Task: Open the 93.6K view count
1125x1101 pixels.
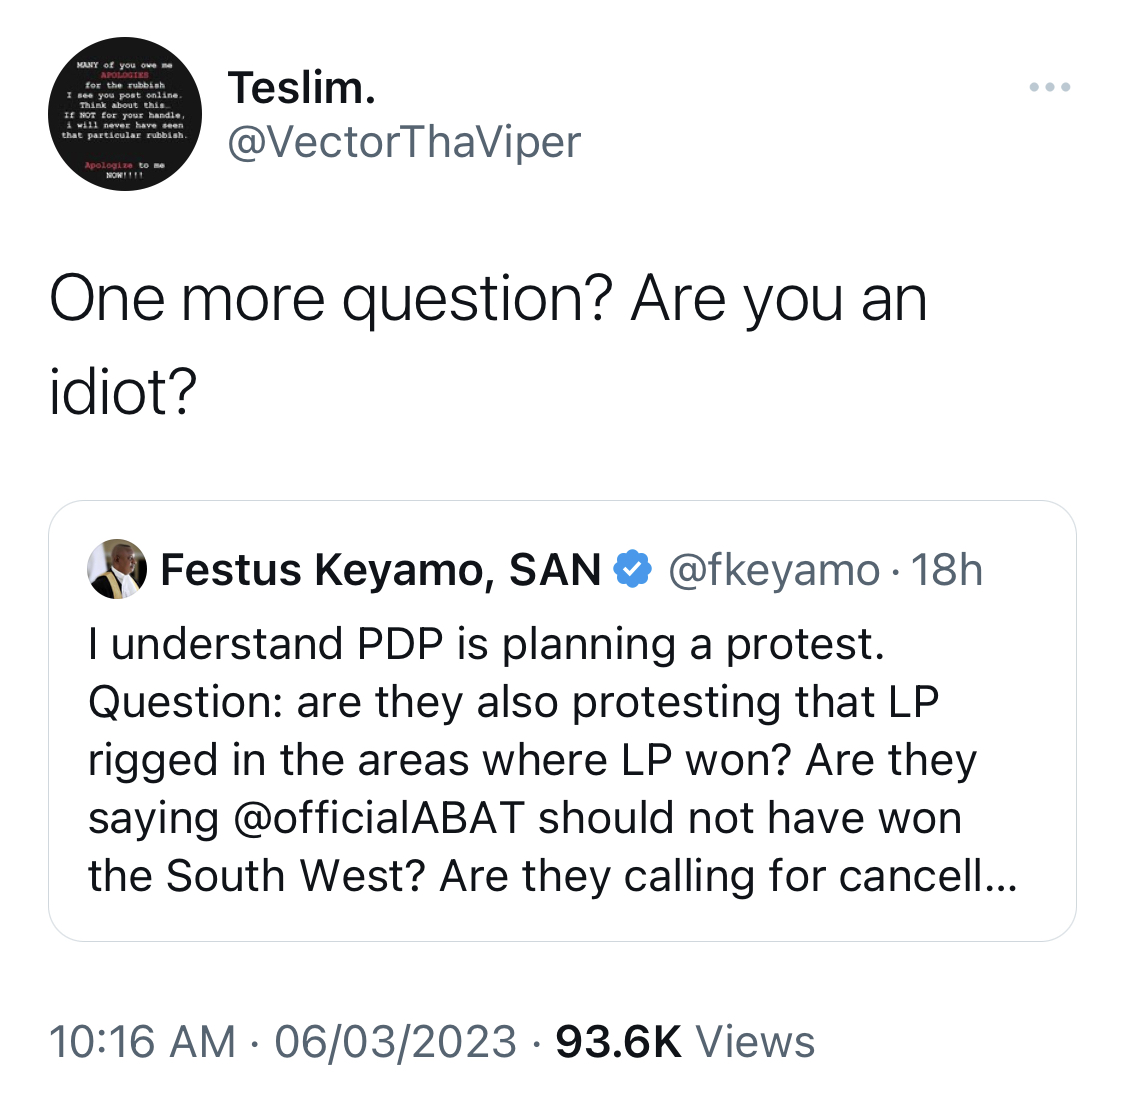Action: [x=618, y=1041]
